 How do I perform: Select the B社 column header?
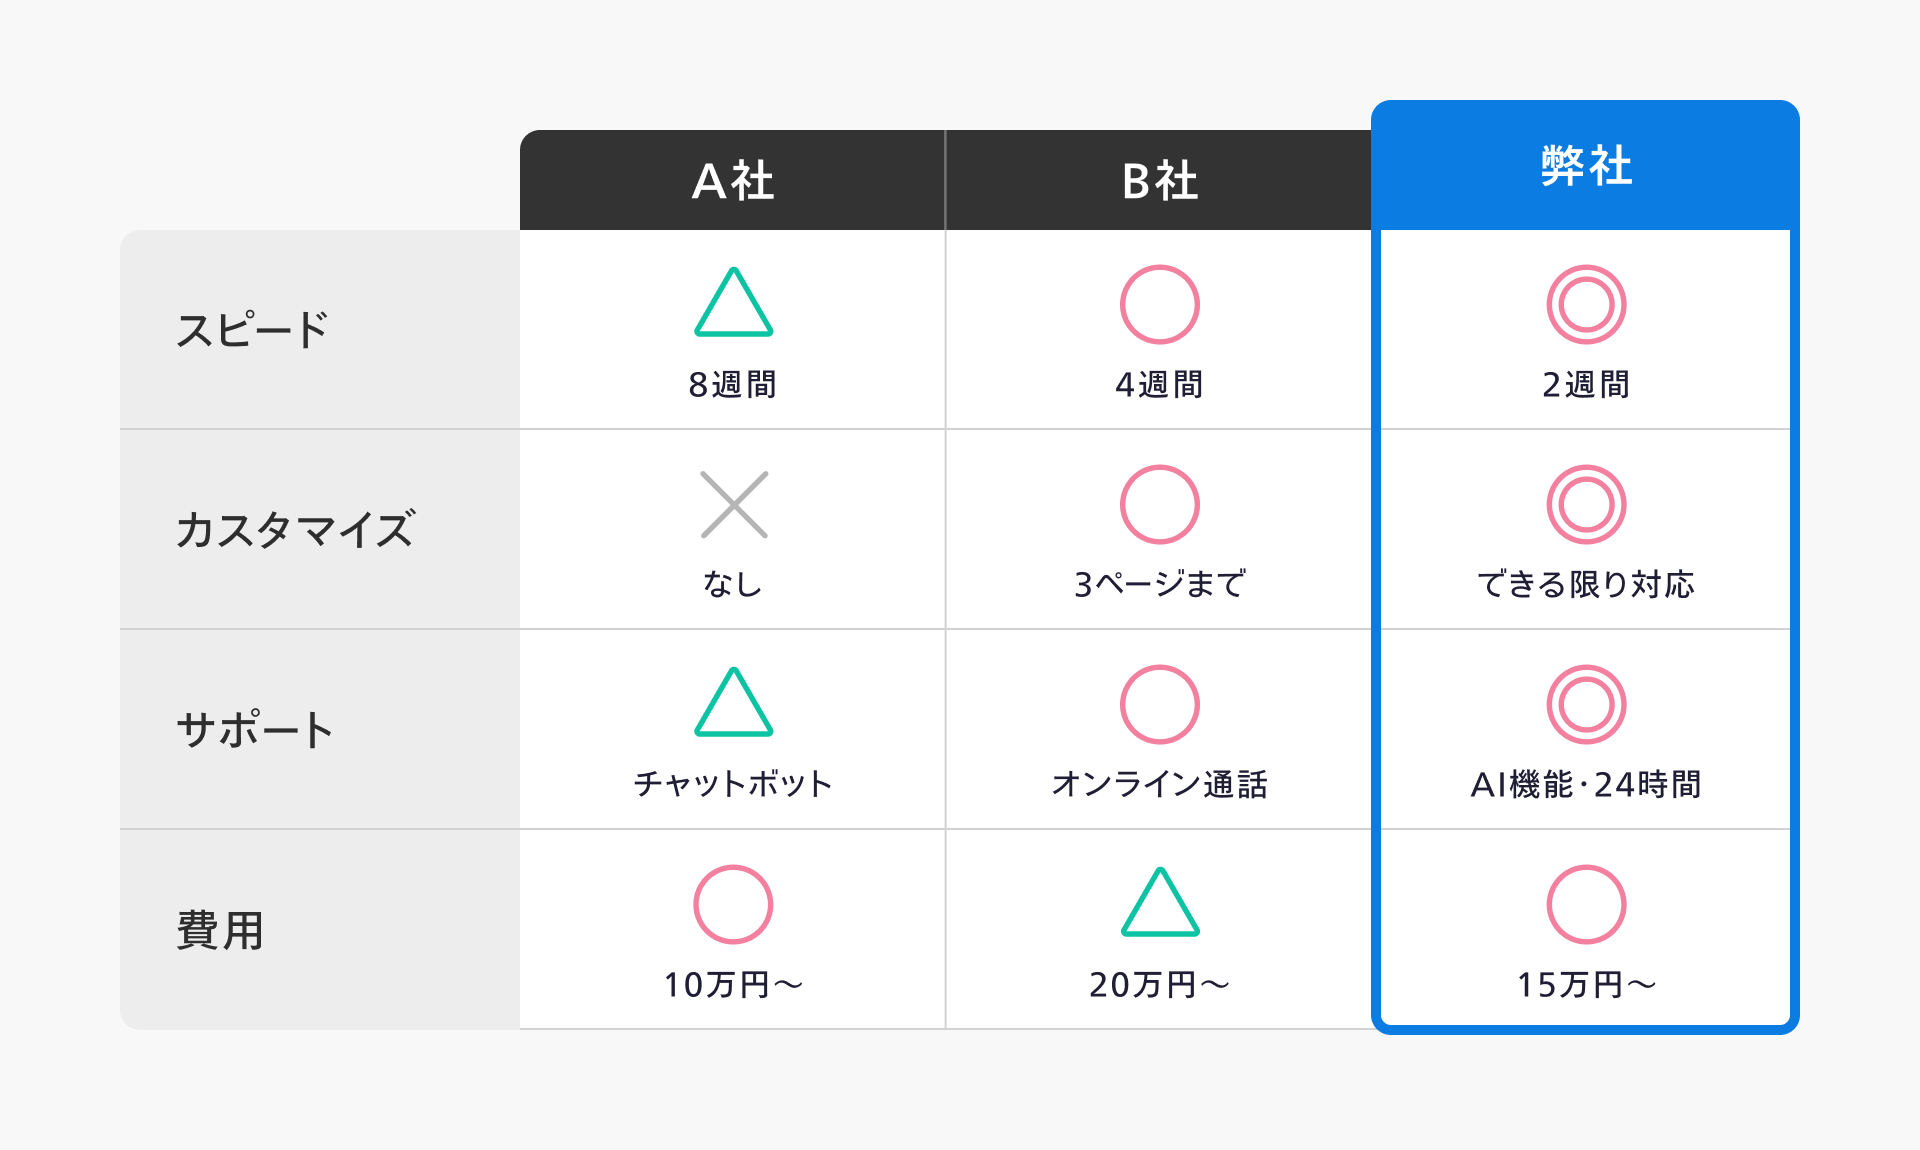pos(1159,181)
